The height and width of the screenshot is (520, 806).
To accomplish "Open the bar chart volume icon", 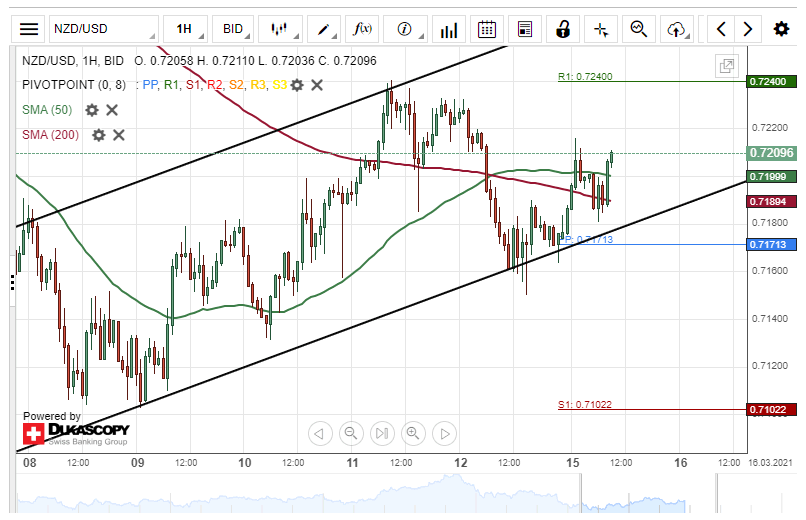I will point(449,29).
